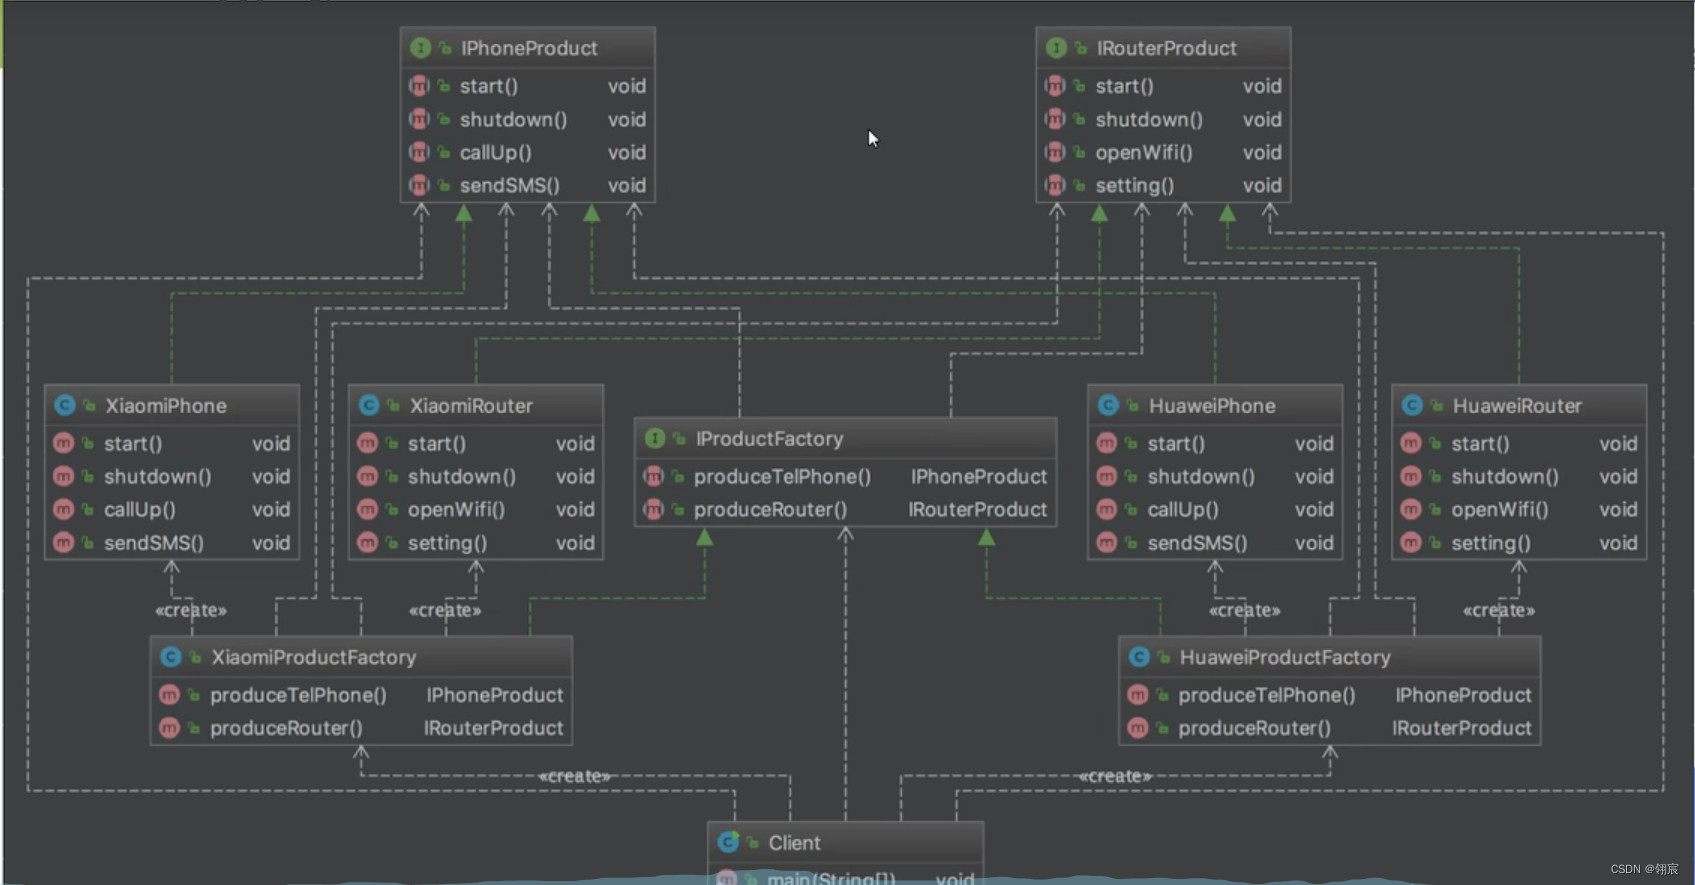Click callUp() method in XiaomiPhone
This screenshot has width=1695, height=885.
[140, 509]
